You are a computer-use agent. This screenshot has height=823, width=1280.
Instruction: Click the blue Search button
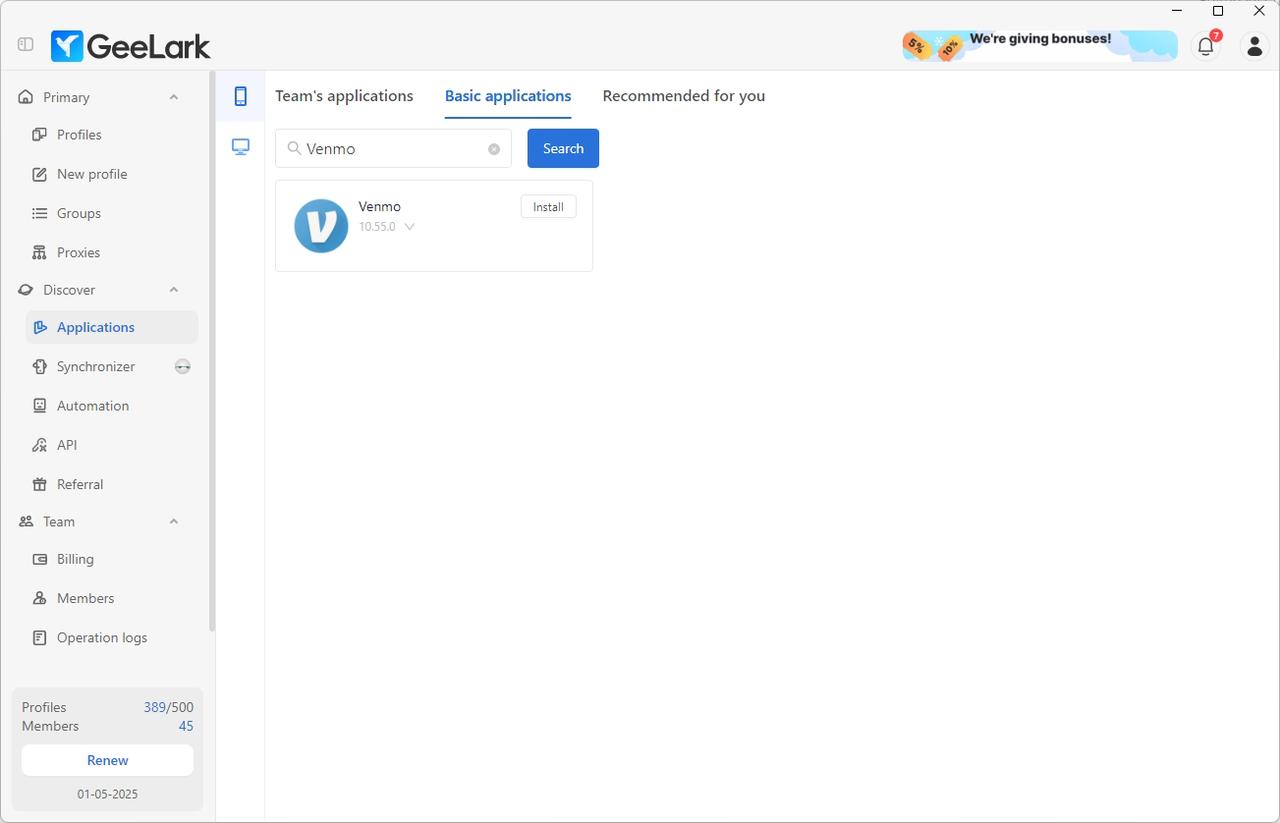tap(563, 148)
